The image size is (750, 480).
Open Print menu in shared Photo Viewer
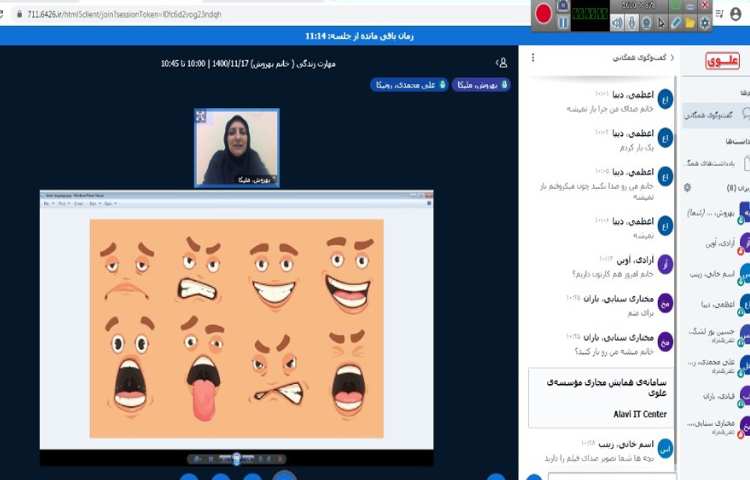click(63, 204)
